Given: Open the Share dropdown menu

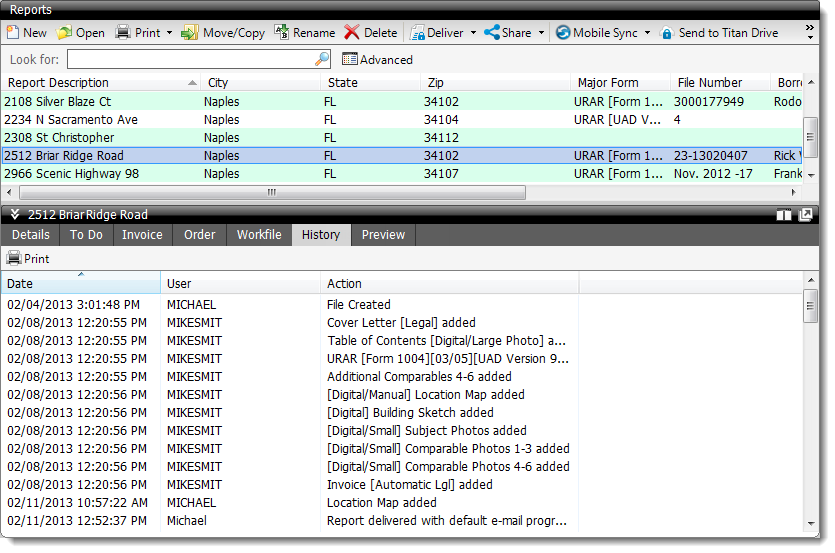Looking at the screenshot, I should coord(541,33).
